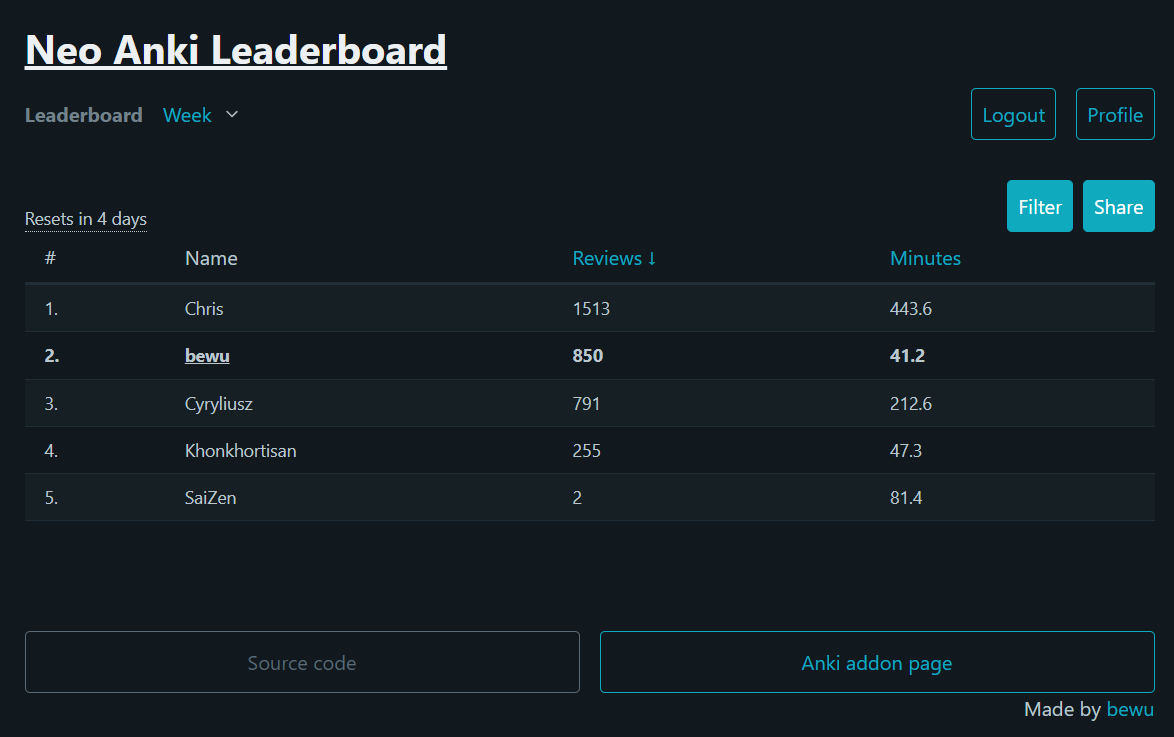Open the bewu username link in table
The width and height of the screenshot is (1174, 737).
(x=207, y=356)
